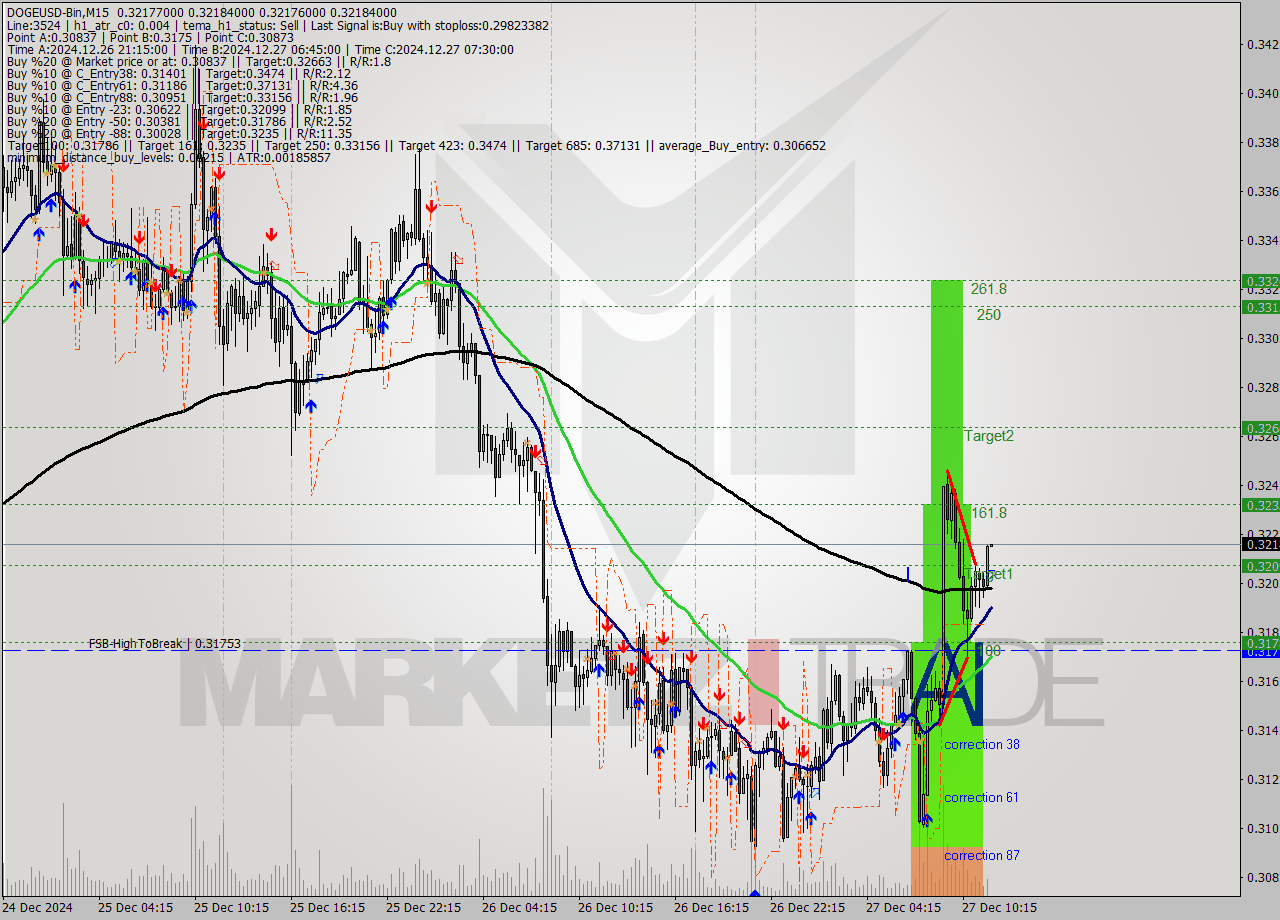Click the green 0.326 price tag
Screen dimensions: 1280x920
click(x=1260, y=428)
